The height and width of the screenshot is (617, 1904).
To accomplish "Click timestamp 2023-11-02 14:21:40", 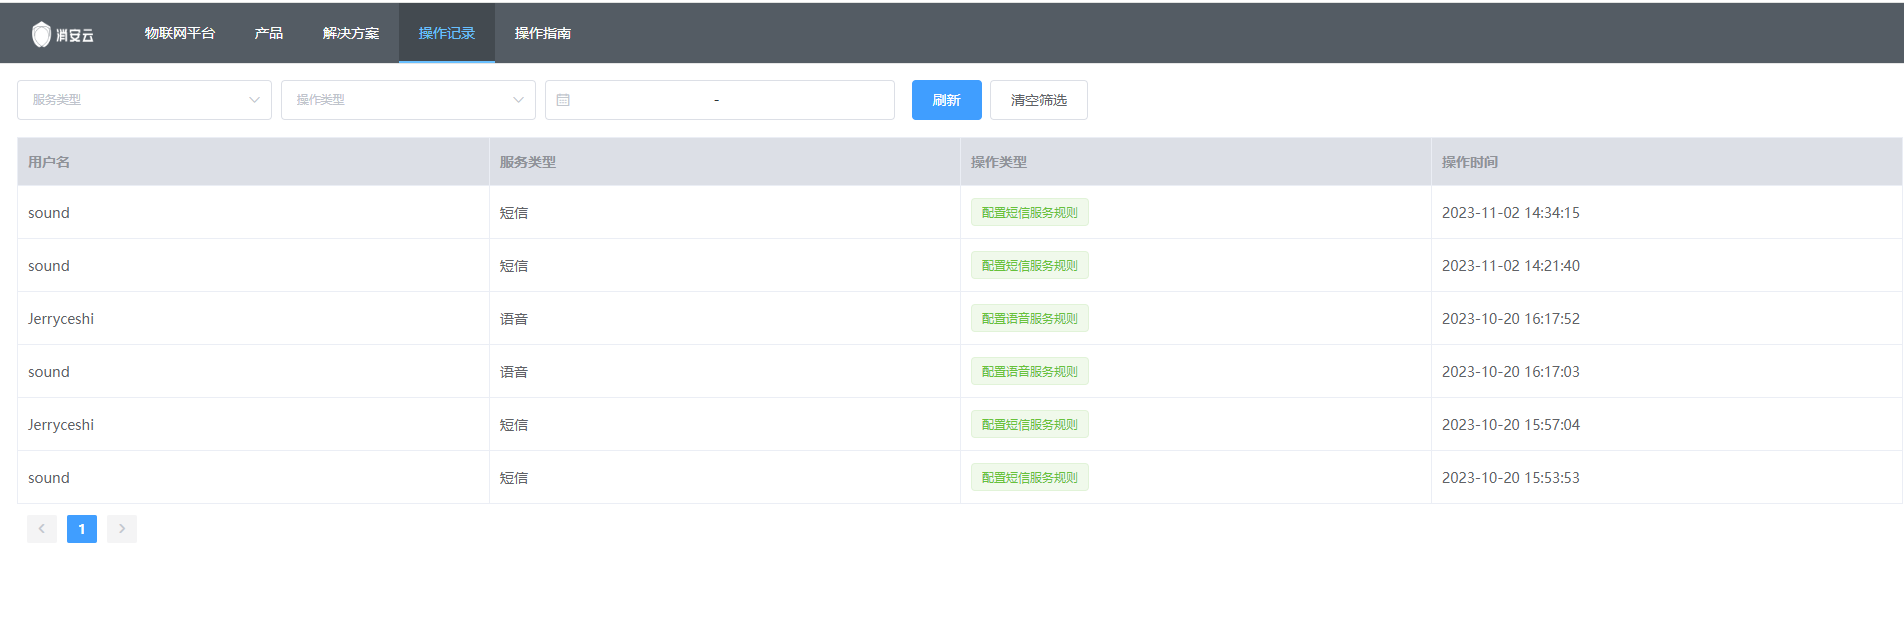I will tap(1511, 266).
